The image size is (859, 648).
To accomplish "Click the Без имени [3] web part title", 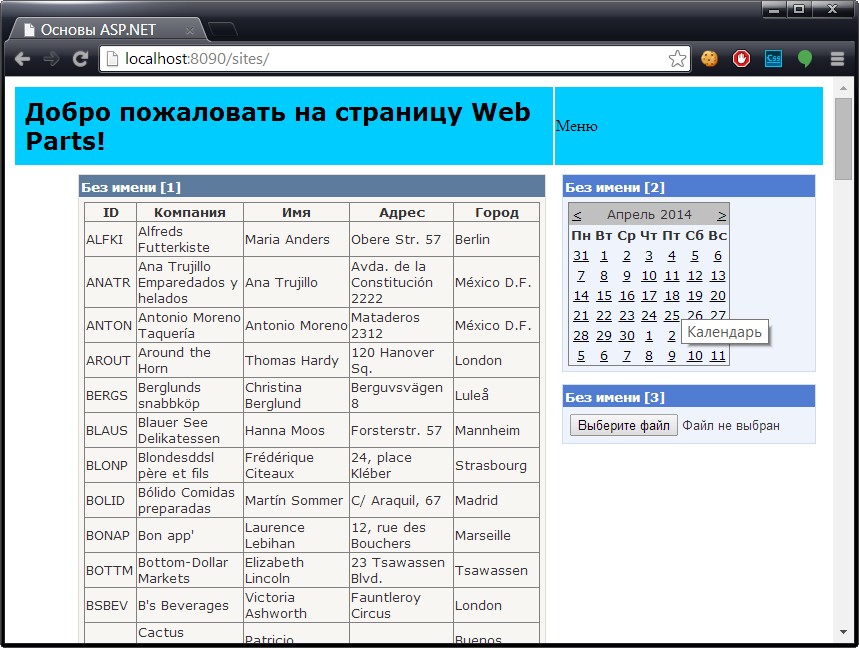I will pos(615,397).
